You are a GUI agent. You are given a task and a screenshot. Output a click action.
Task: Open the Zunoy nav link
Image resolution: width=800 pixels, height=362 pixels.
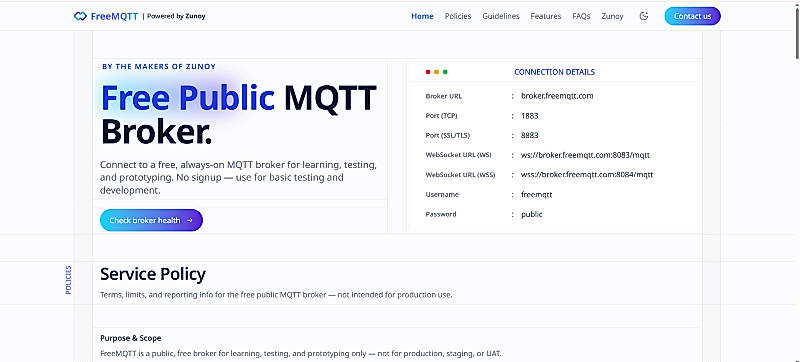click(612, 16)
